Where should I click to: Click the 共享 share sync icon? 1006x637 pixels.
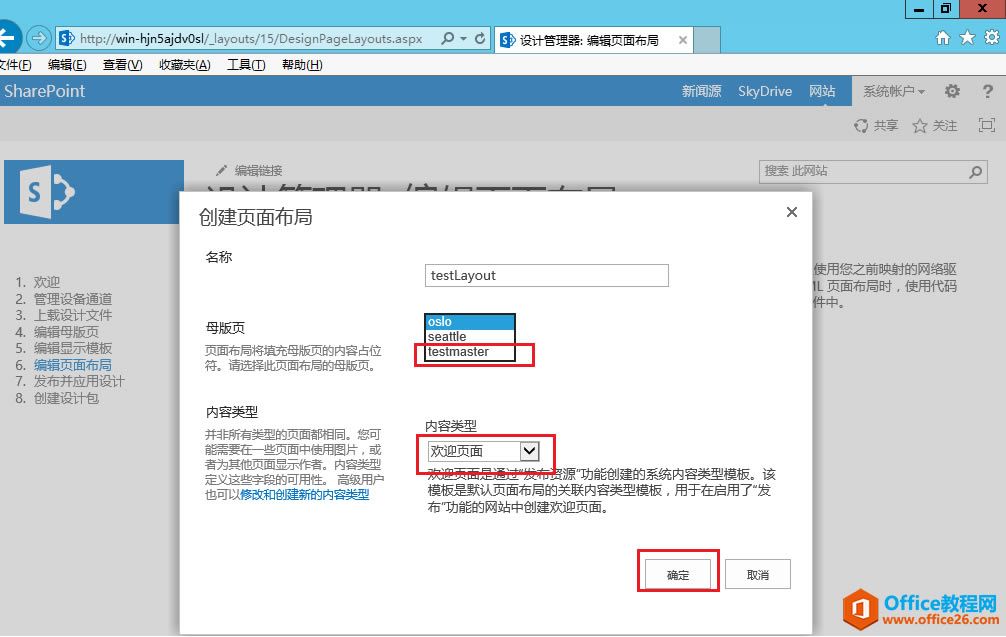[x=863, y=125]
